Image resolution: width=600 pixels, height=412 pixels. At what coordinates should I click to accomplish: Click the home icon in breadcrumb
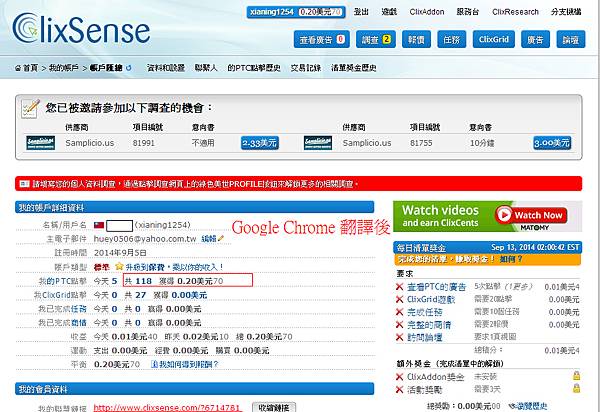[x=18, y=68]
